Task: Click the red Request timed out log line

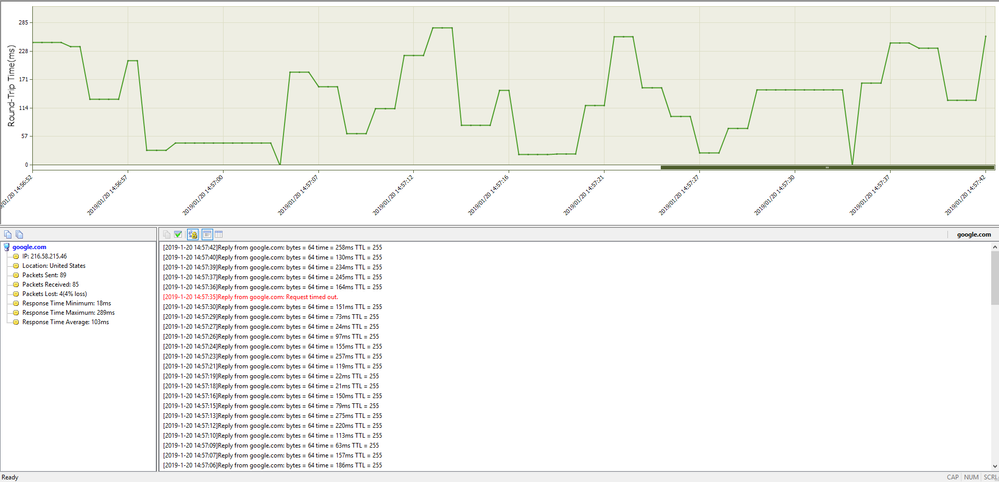Action: (x=264, y=297)
